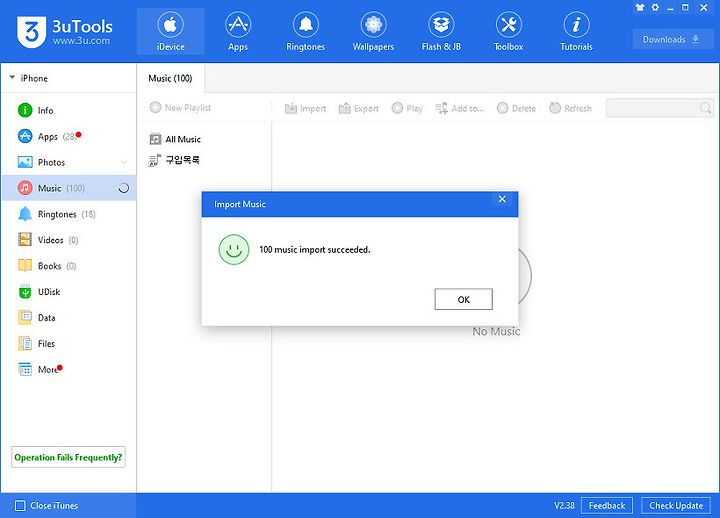Select More in the sidebar
The width and height of the screenshot is (720, 518).
click(69, 369)
